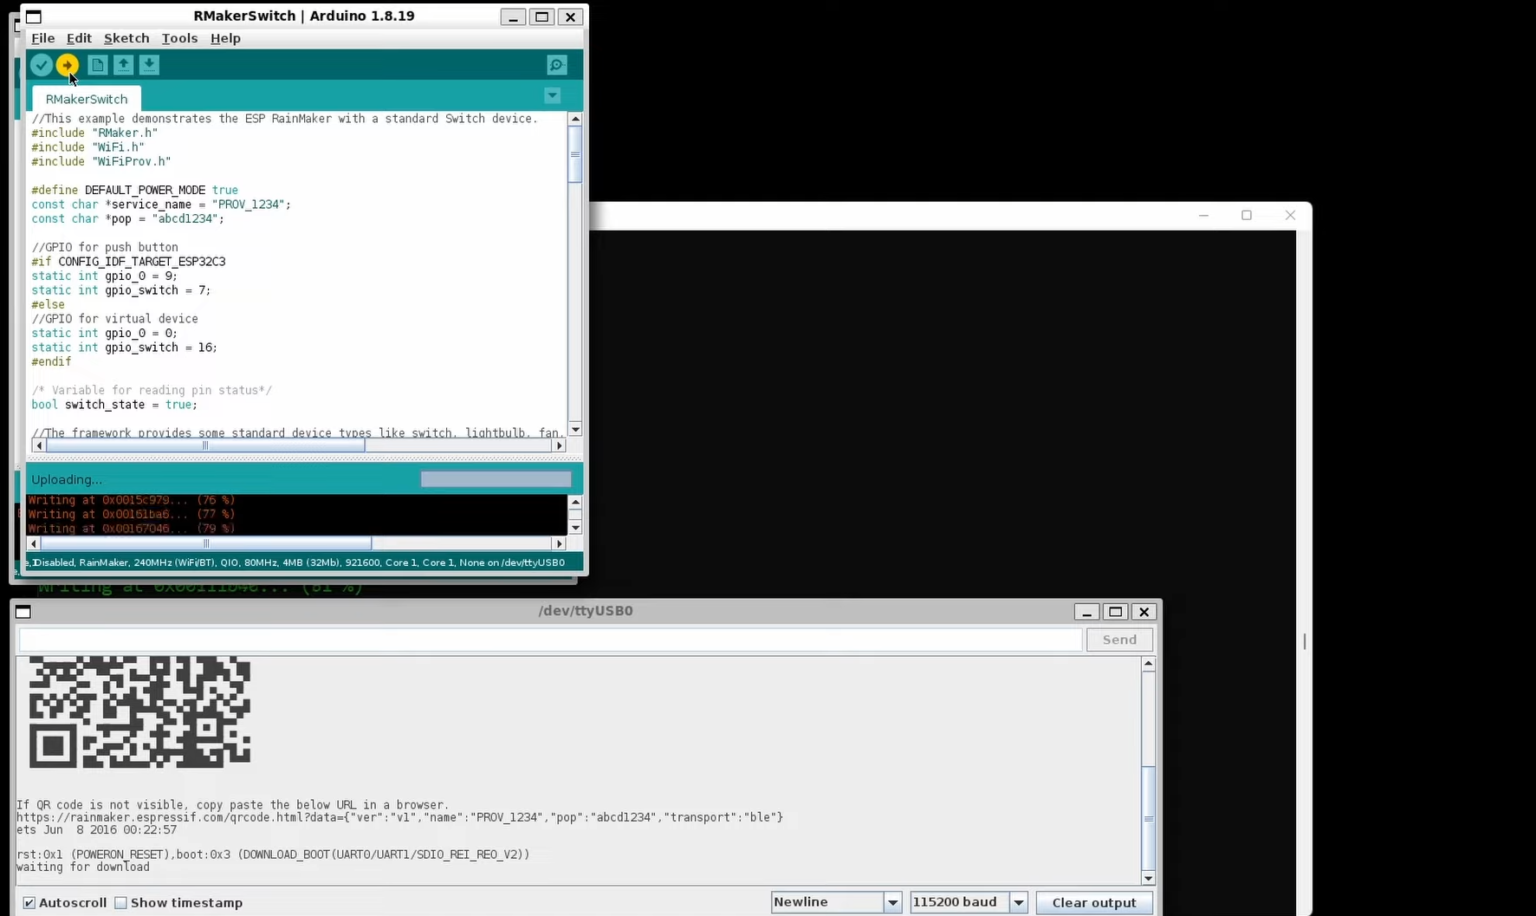
Task: Disable the Autoscroll checkbox
Action: tap(29, 903)
